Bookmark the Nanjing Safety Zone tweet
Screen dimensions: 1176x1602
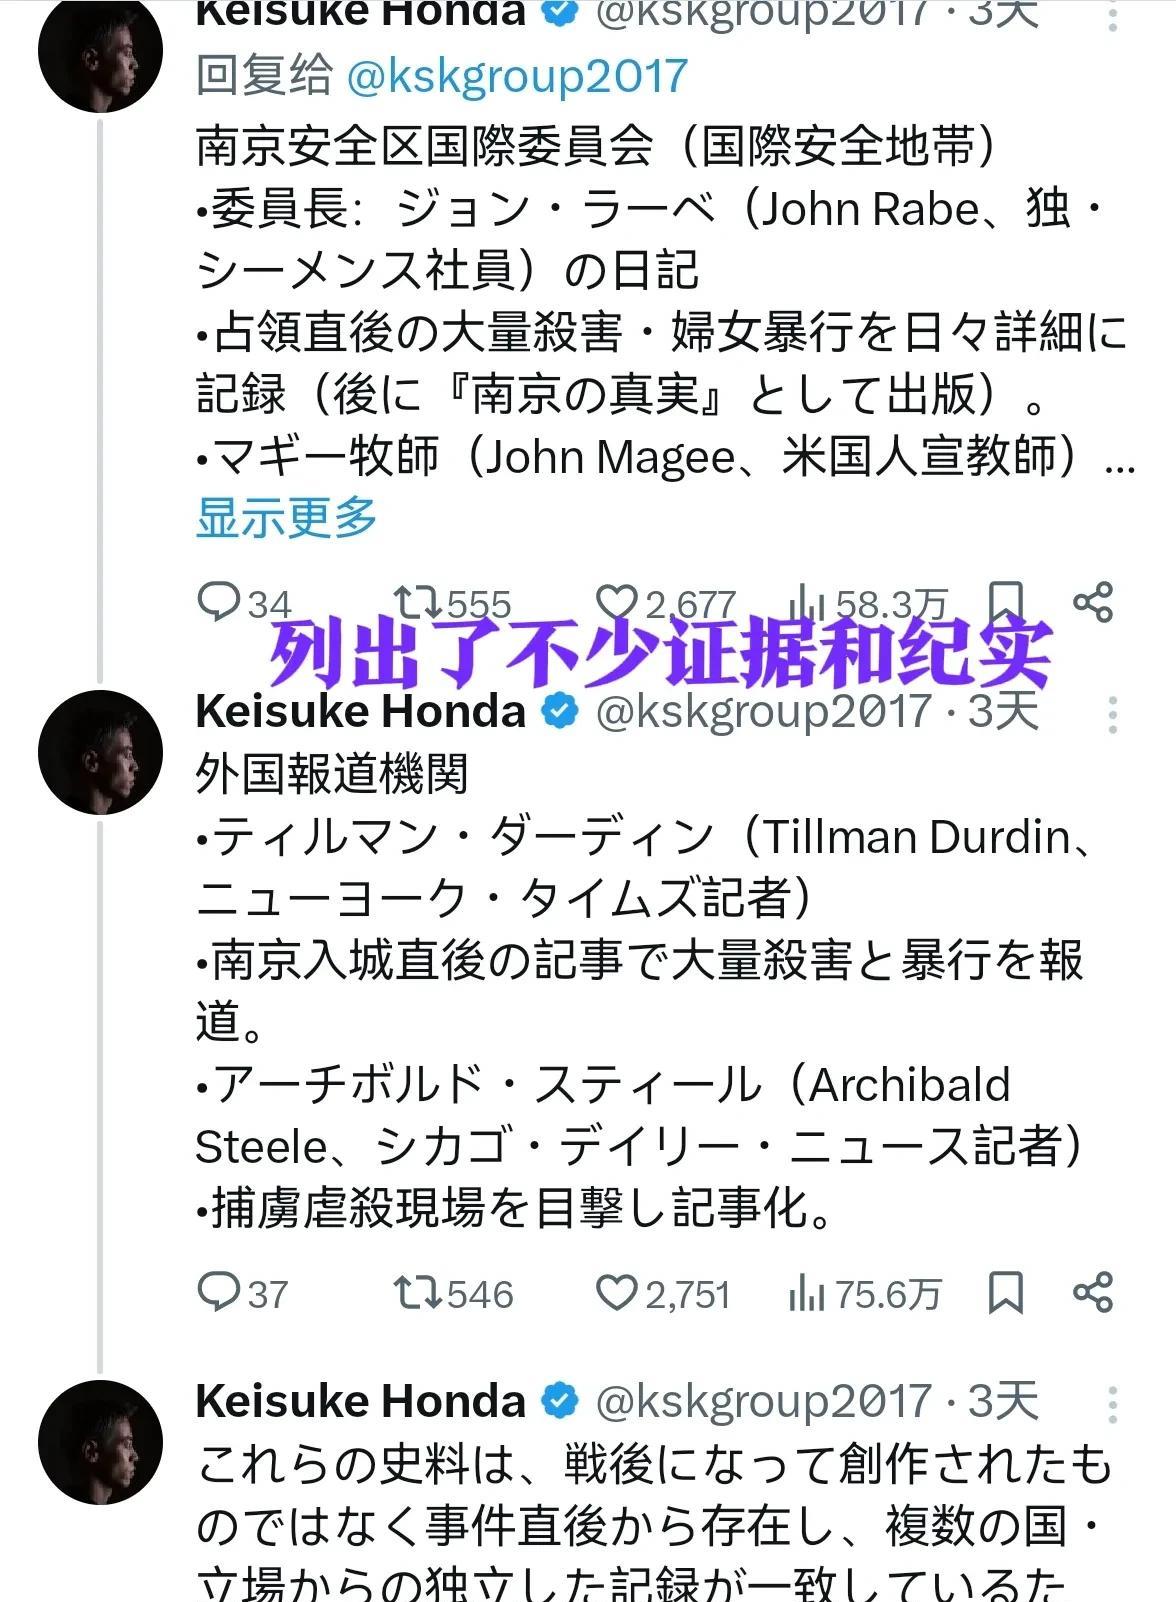(x=1005, y=602)
